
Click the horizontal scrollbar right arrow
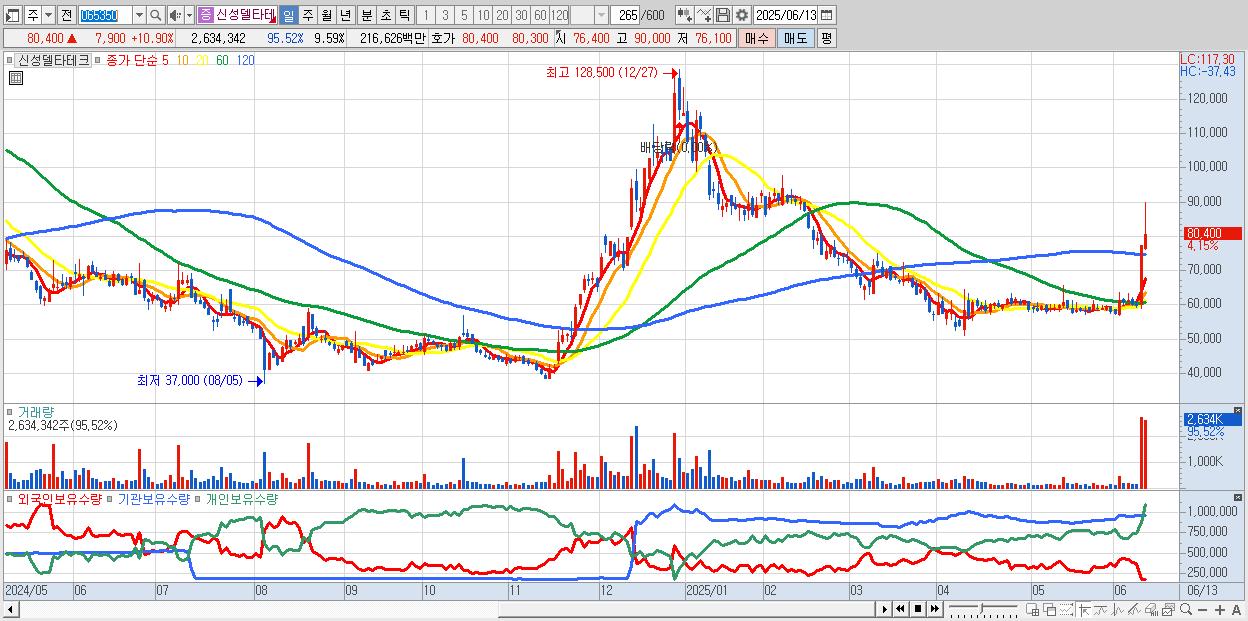click(x=885, y=609)
